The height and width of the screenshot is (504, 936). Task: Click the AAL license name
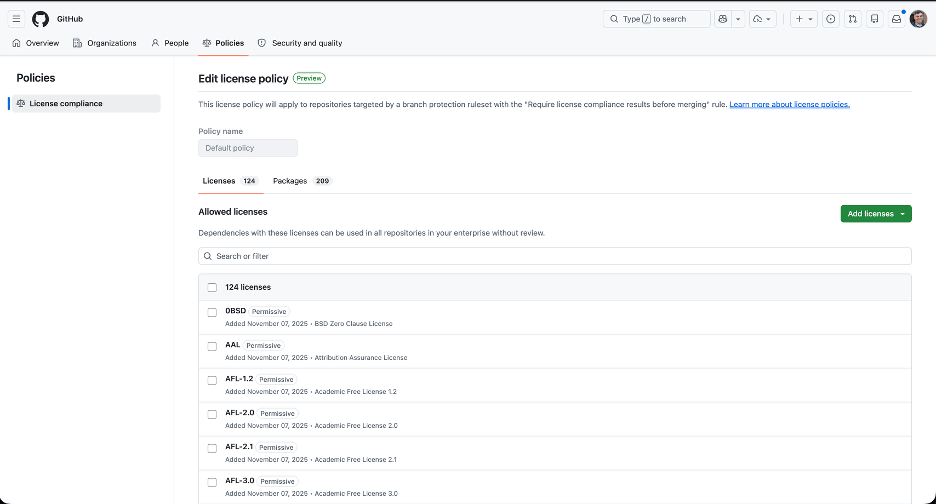point(232,345)
